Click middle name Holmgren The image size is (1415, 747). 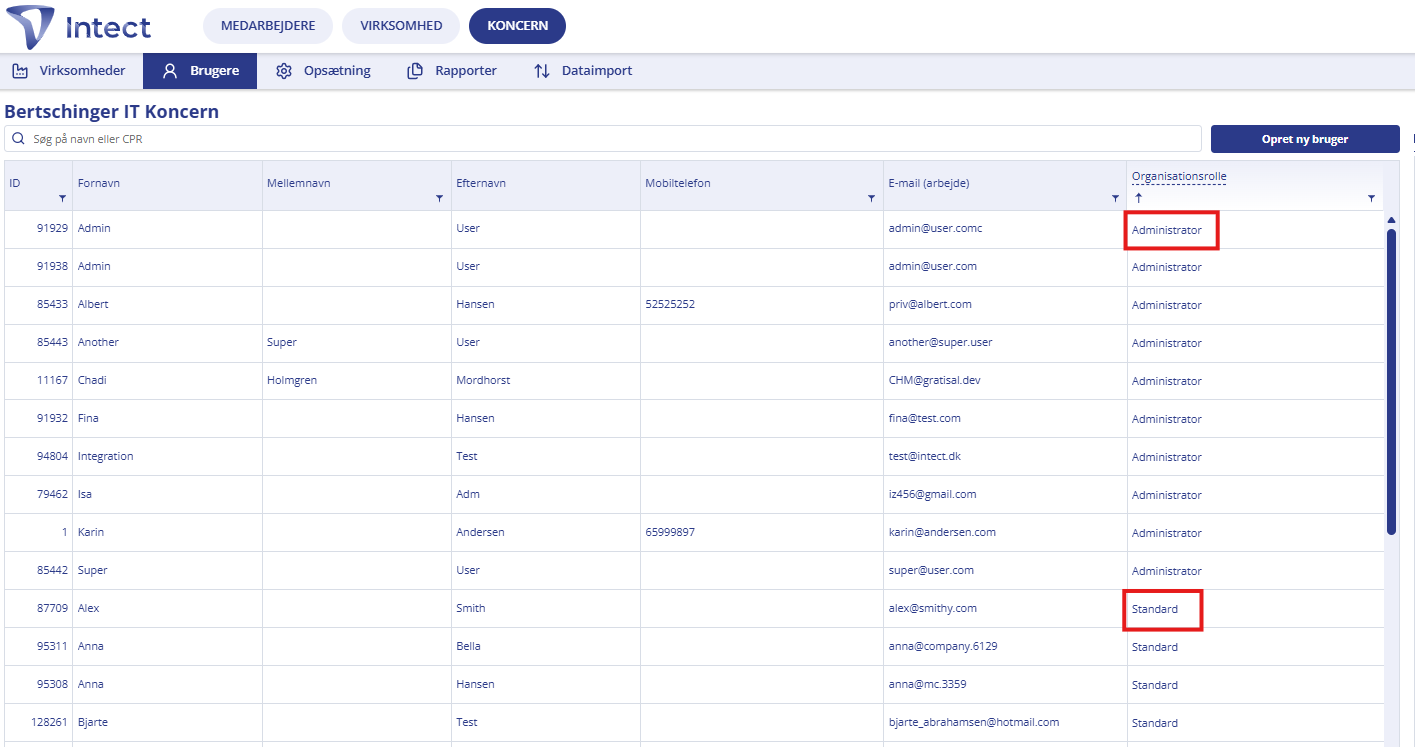292,380
